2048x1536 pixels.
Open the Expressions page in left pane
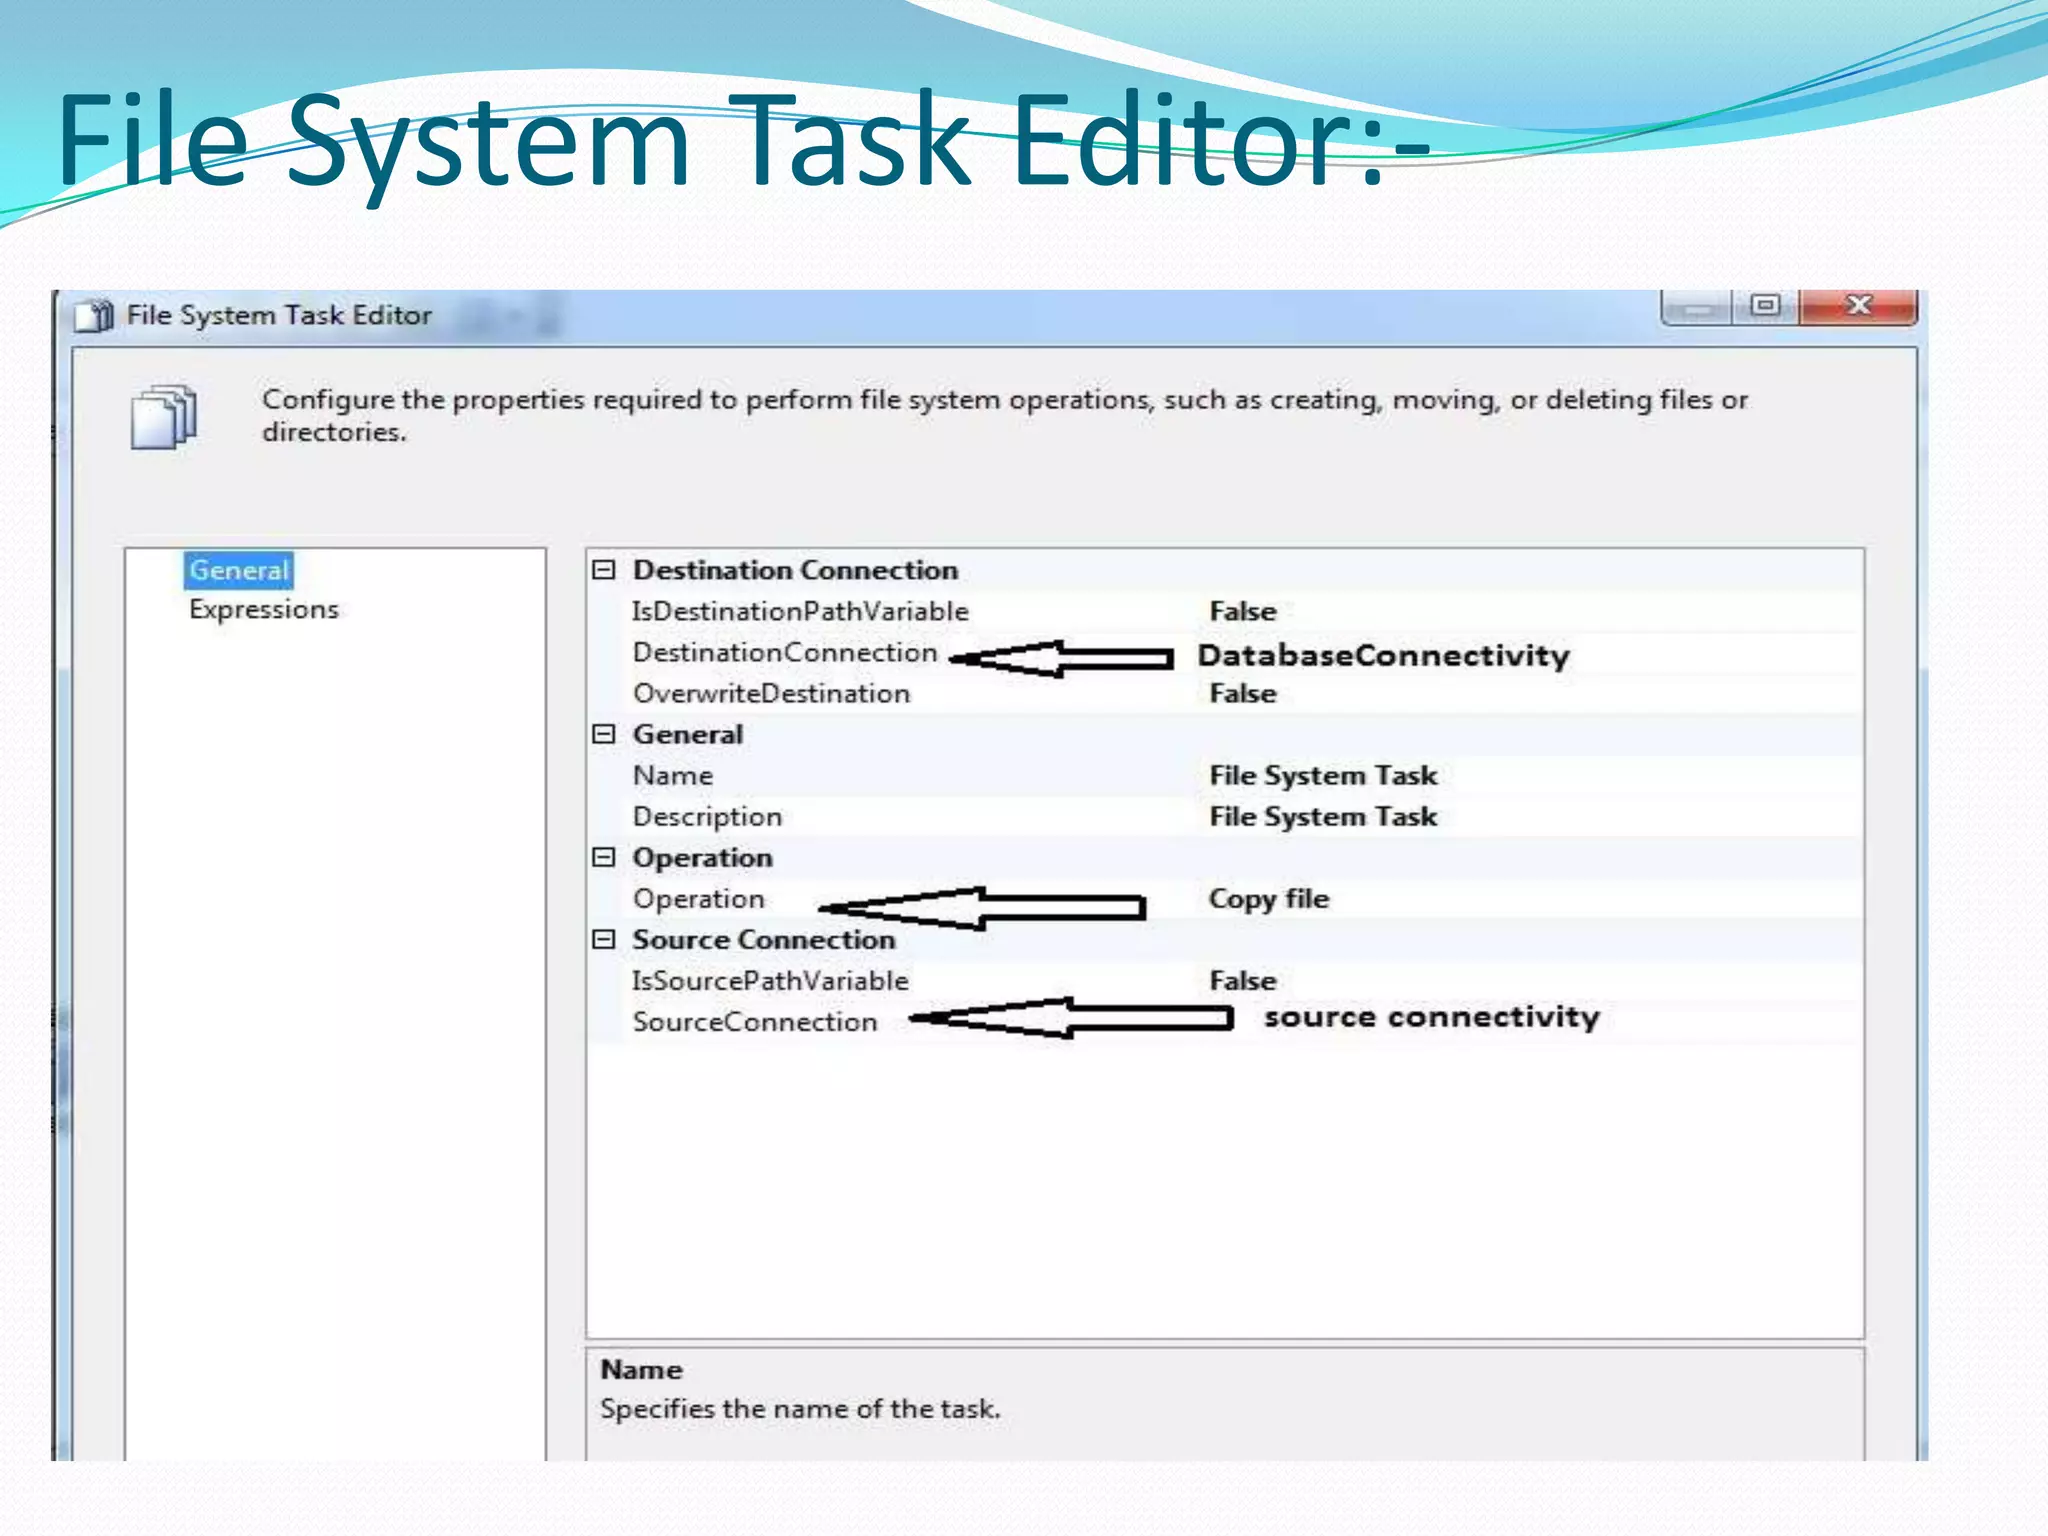(264, 609)
